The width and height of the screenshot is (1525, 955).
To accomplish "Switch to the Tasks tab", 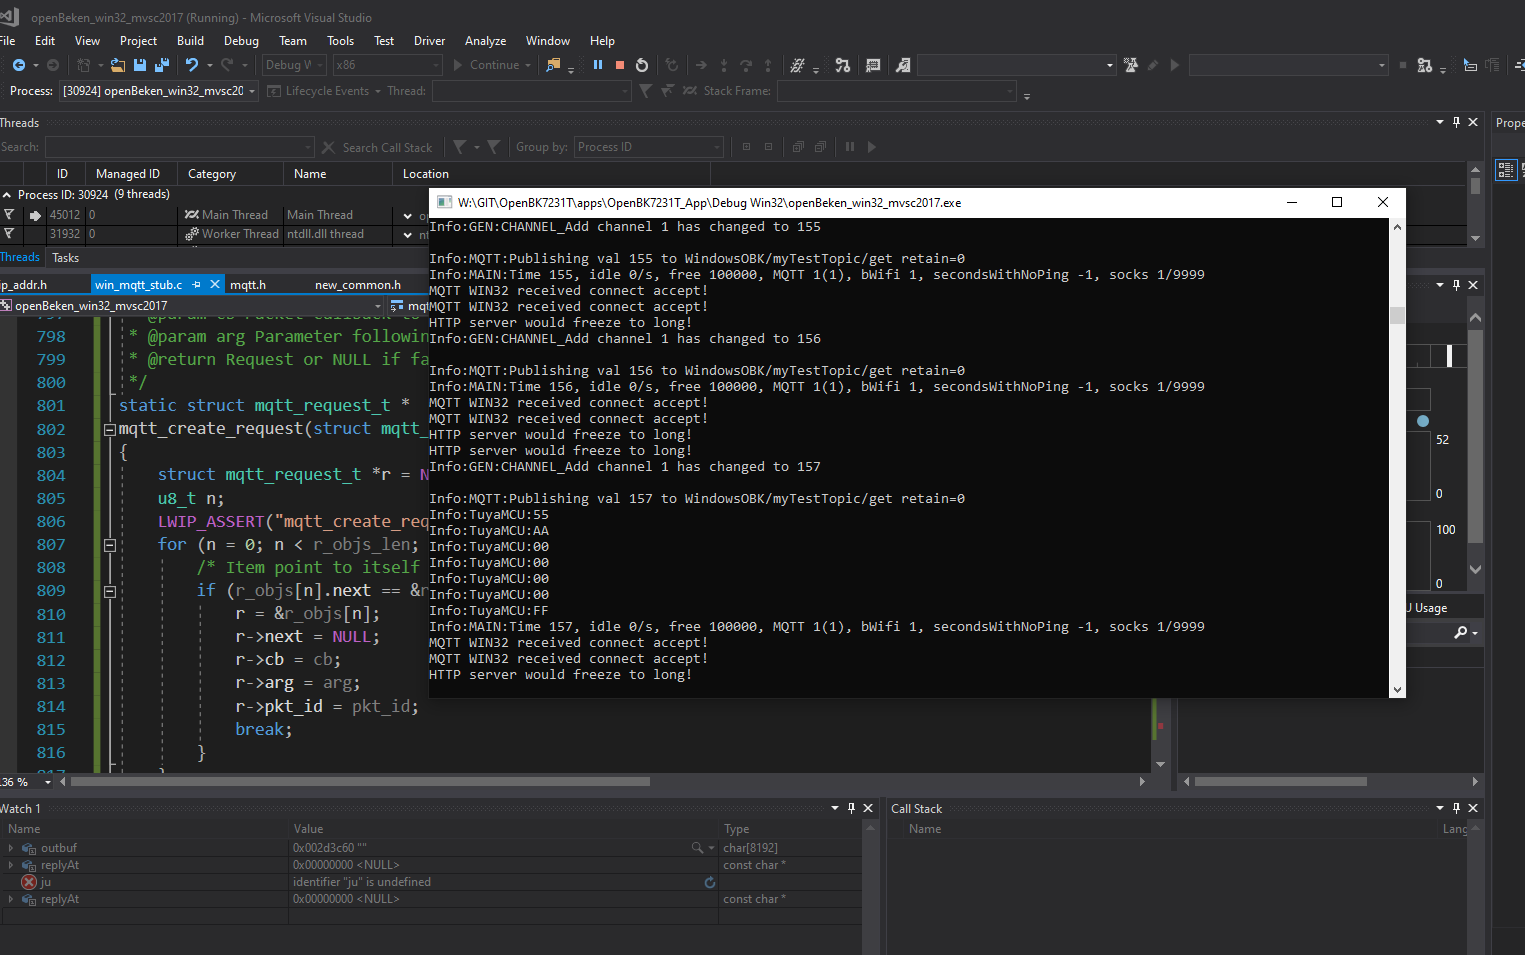I will pos(65,258).
